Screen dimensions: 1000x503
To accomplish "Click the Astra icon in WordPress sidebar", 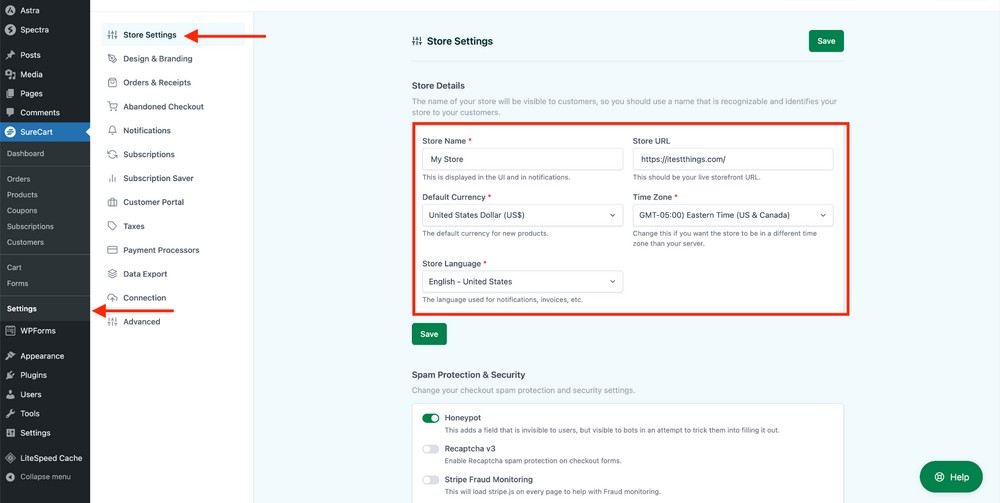I will pyautogui.click(x=10, y=11).
